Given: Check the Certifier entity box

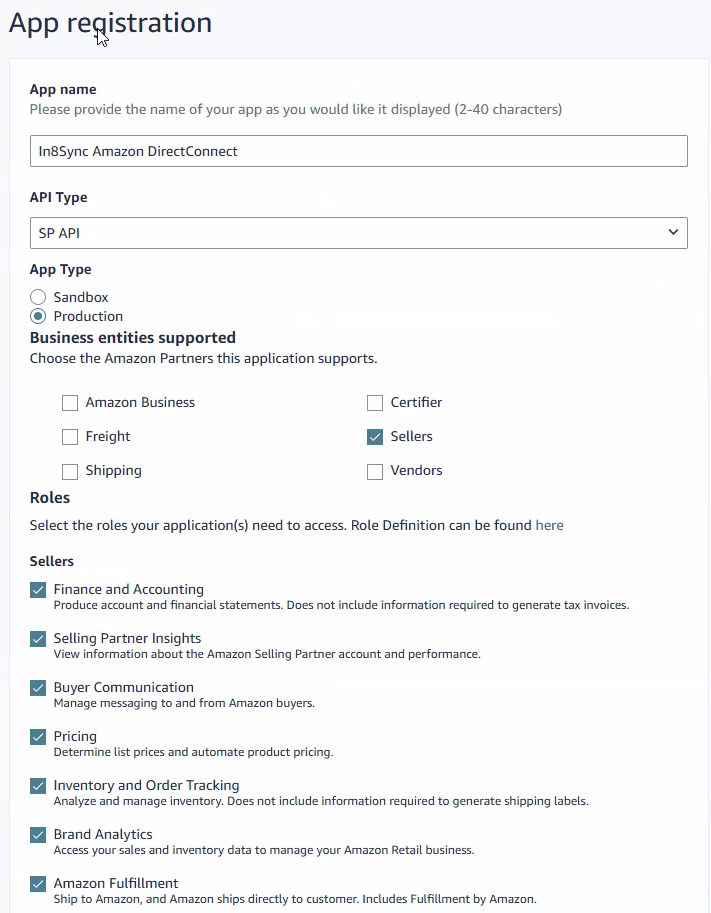Looking at the screenshot, I should (375, 403).
